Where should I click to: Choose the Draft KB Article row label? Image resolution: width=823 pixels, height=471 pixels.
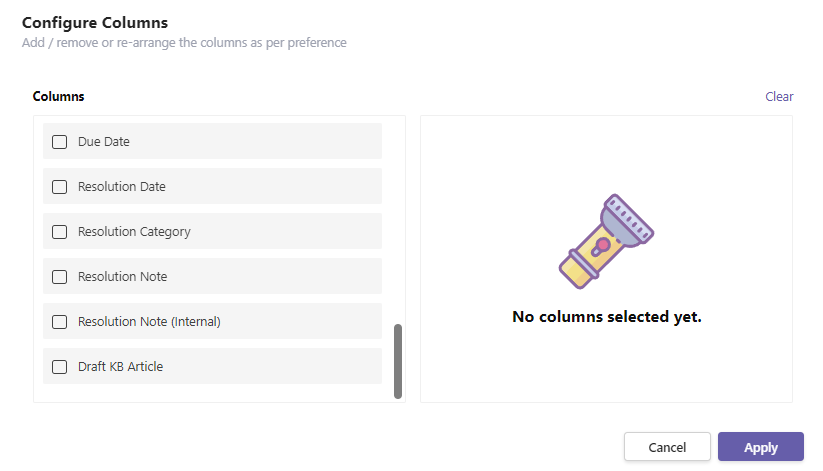pyautogui.click(x=120, y=367)
